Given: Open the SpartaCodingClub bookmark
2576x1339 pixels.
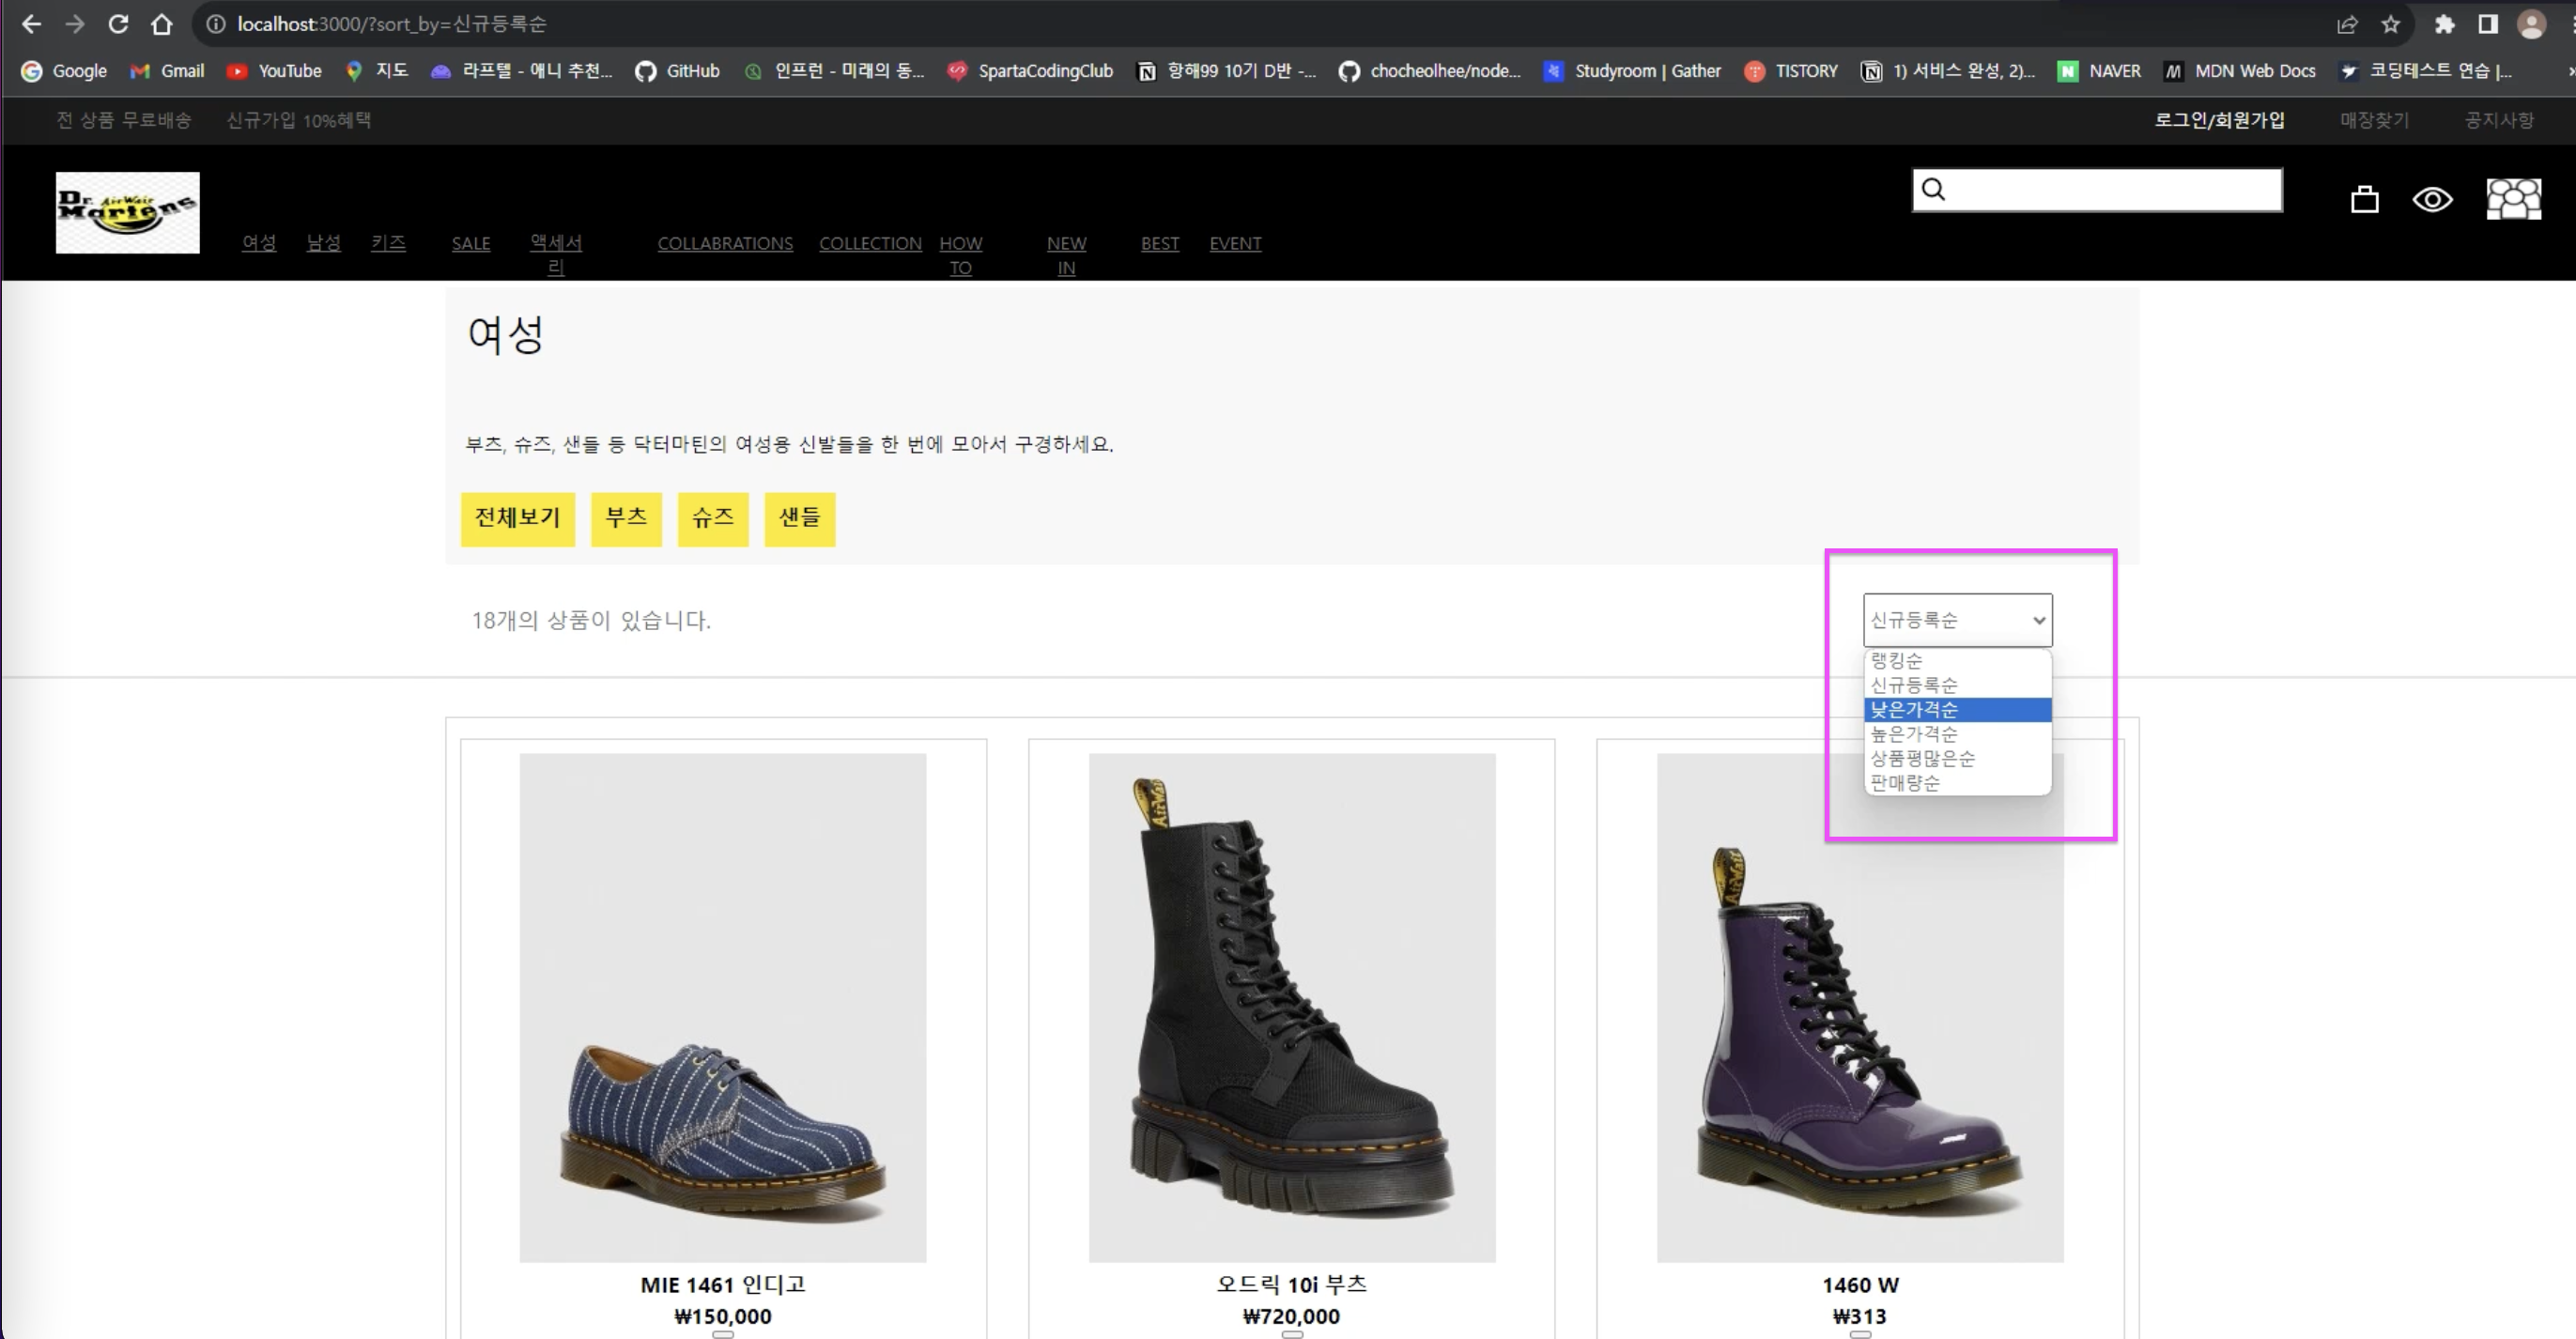Looking at the screenshot, I should click(1030, 71).
